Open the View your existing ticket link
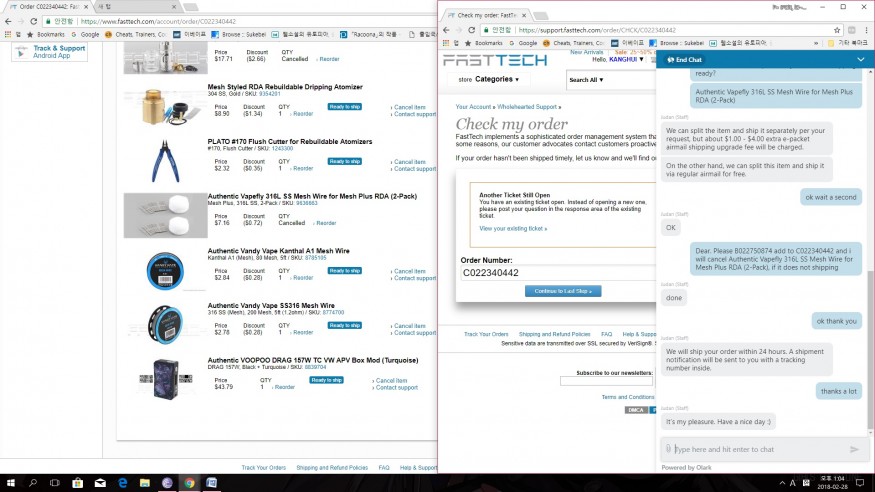 [513, 229]
